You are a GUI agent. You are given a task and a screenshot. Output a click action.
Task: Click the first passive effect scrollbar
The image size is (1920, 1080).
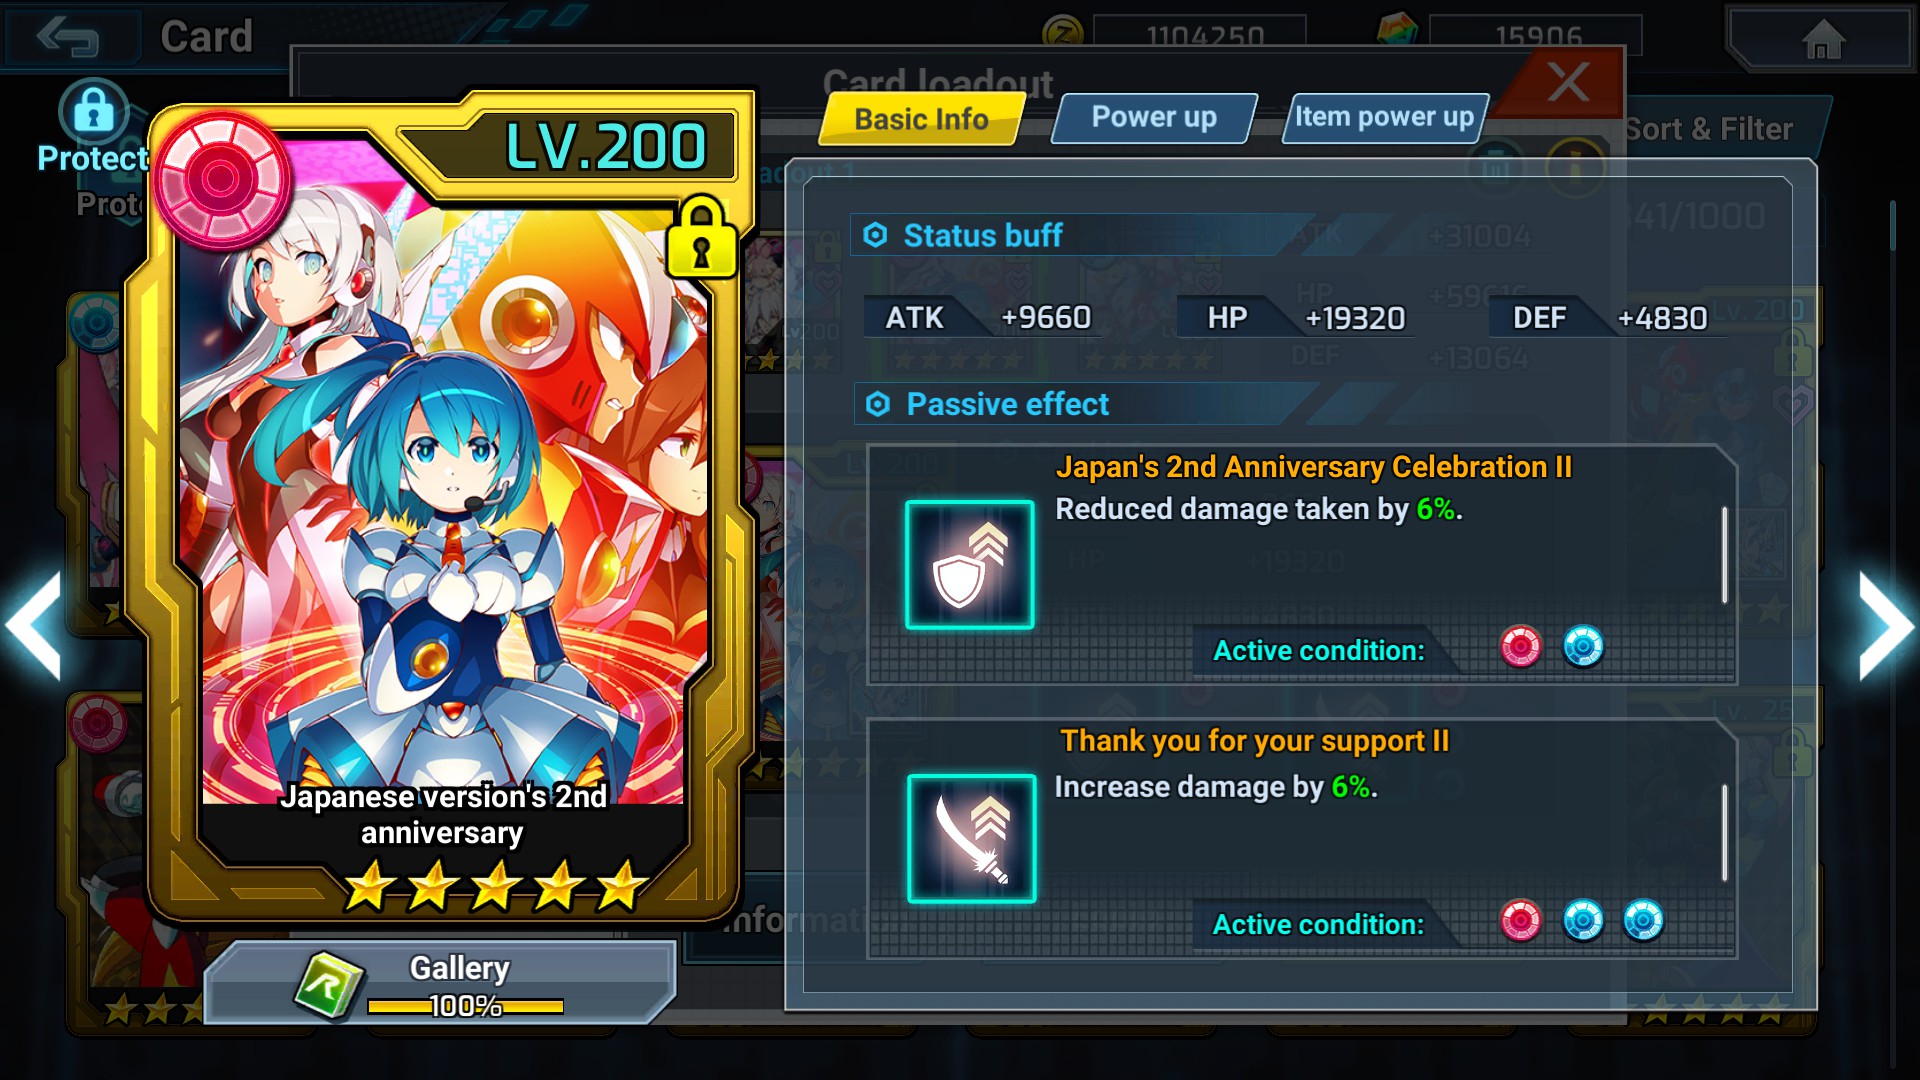click(1724, 555)
